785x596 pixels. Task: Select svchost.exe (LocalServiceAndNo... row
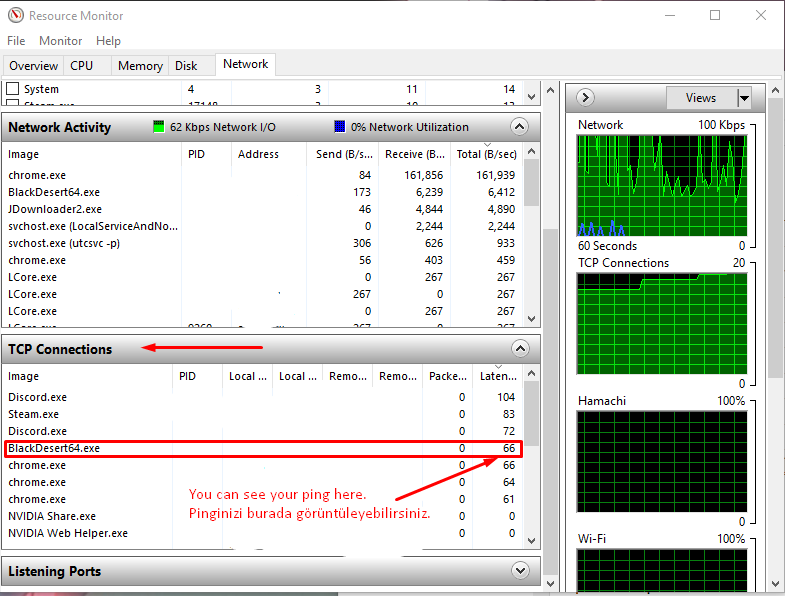262,226
